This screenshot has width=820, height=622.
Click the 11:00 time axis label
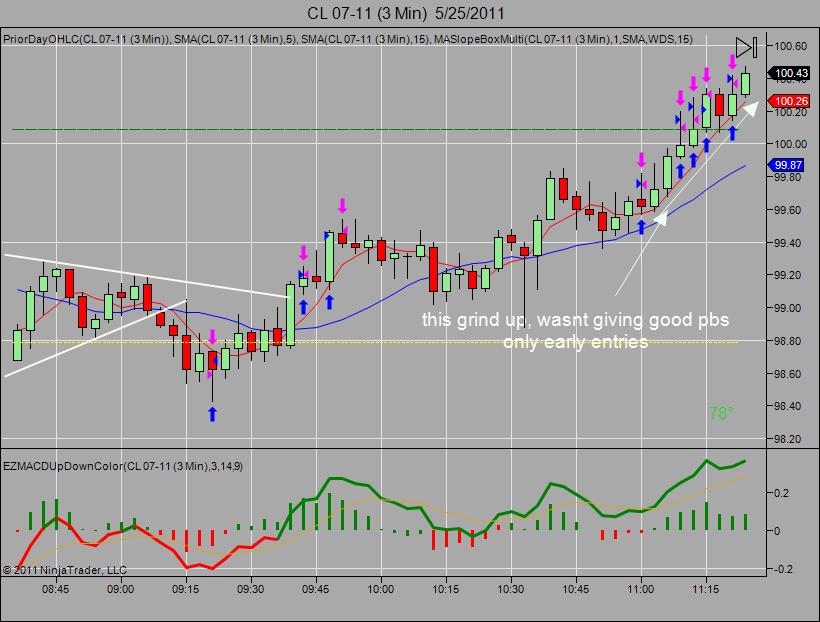pyautogui.click(x=641, y=589)
